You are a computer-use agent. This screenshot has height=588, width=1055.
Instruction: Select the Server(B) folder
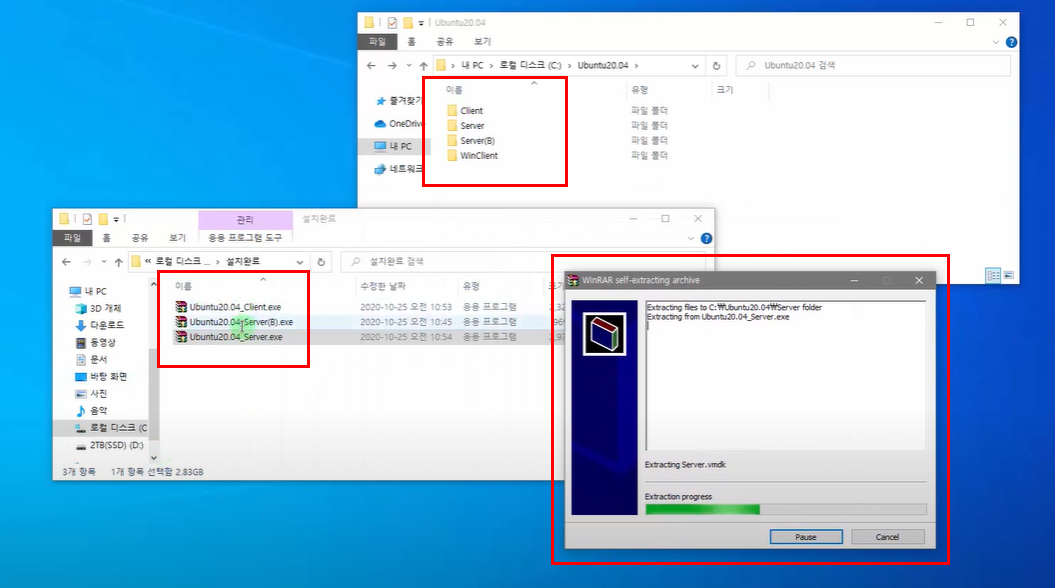477,141
